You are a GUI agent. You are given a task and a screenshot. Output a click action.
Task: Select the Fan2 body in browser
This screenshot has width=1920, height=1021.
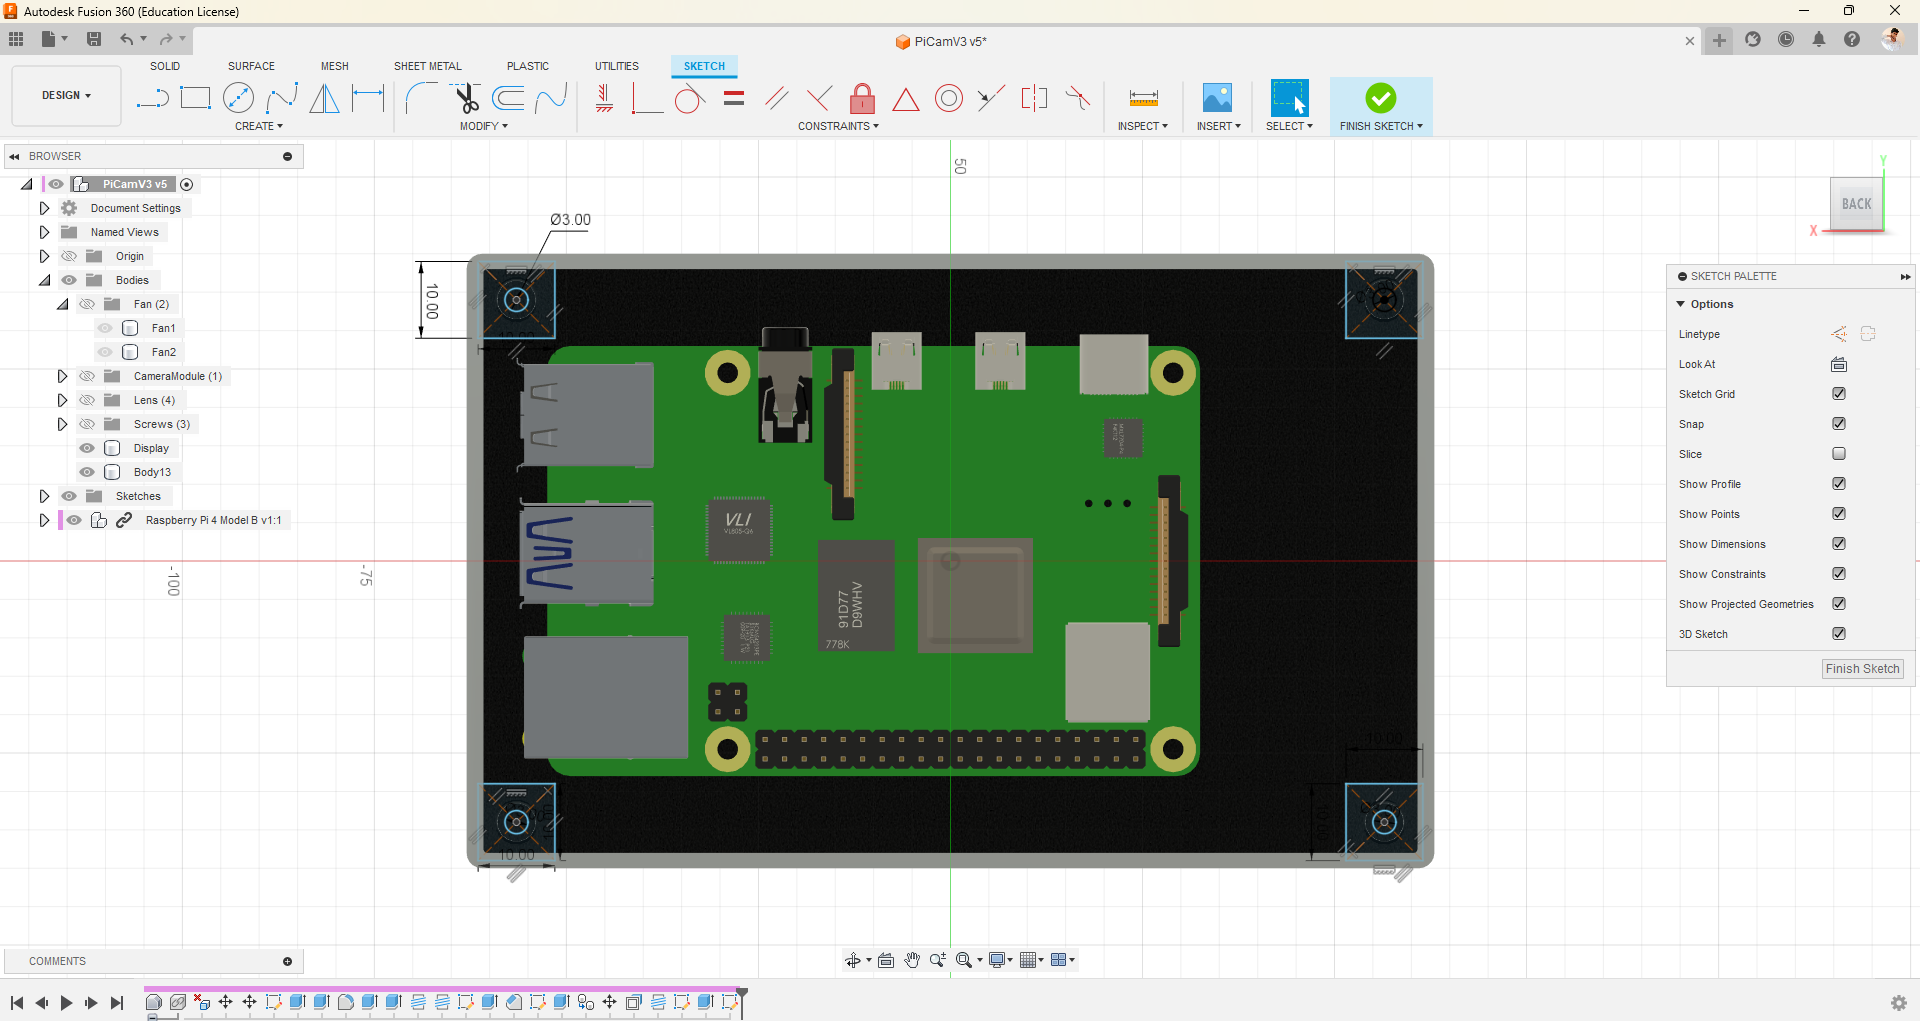click(x=164, y=352)
